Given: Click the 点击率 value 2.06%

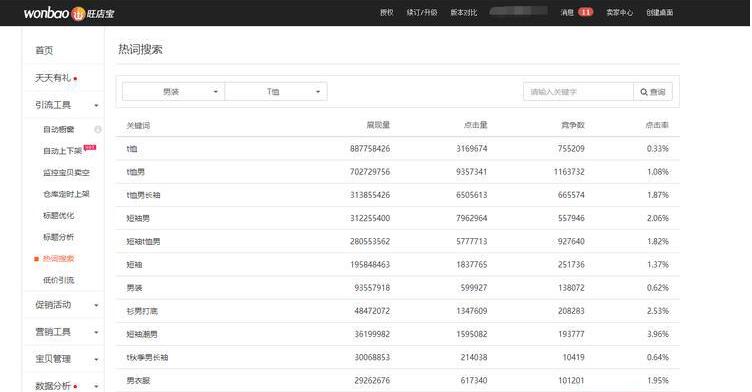Looking at the screenshot, I should (x=658, y=218).
